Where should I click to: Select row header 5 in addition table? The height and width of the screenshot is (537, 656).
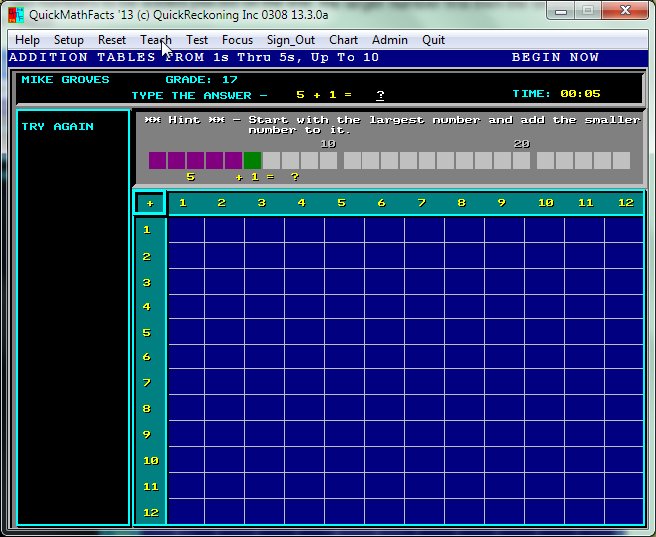tap(147, 332)
